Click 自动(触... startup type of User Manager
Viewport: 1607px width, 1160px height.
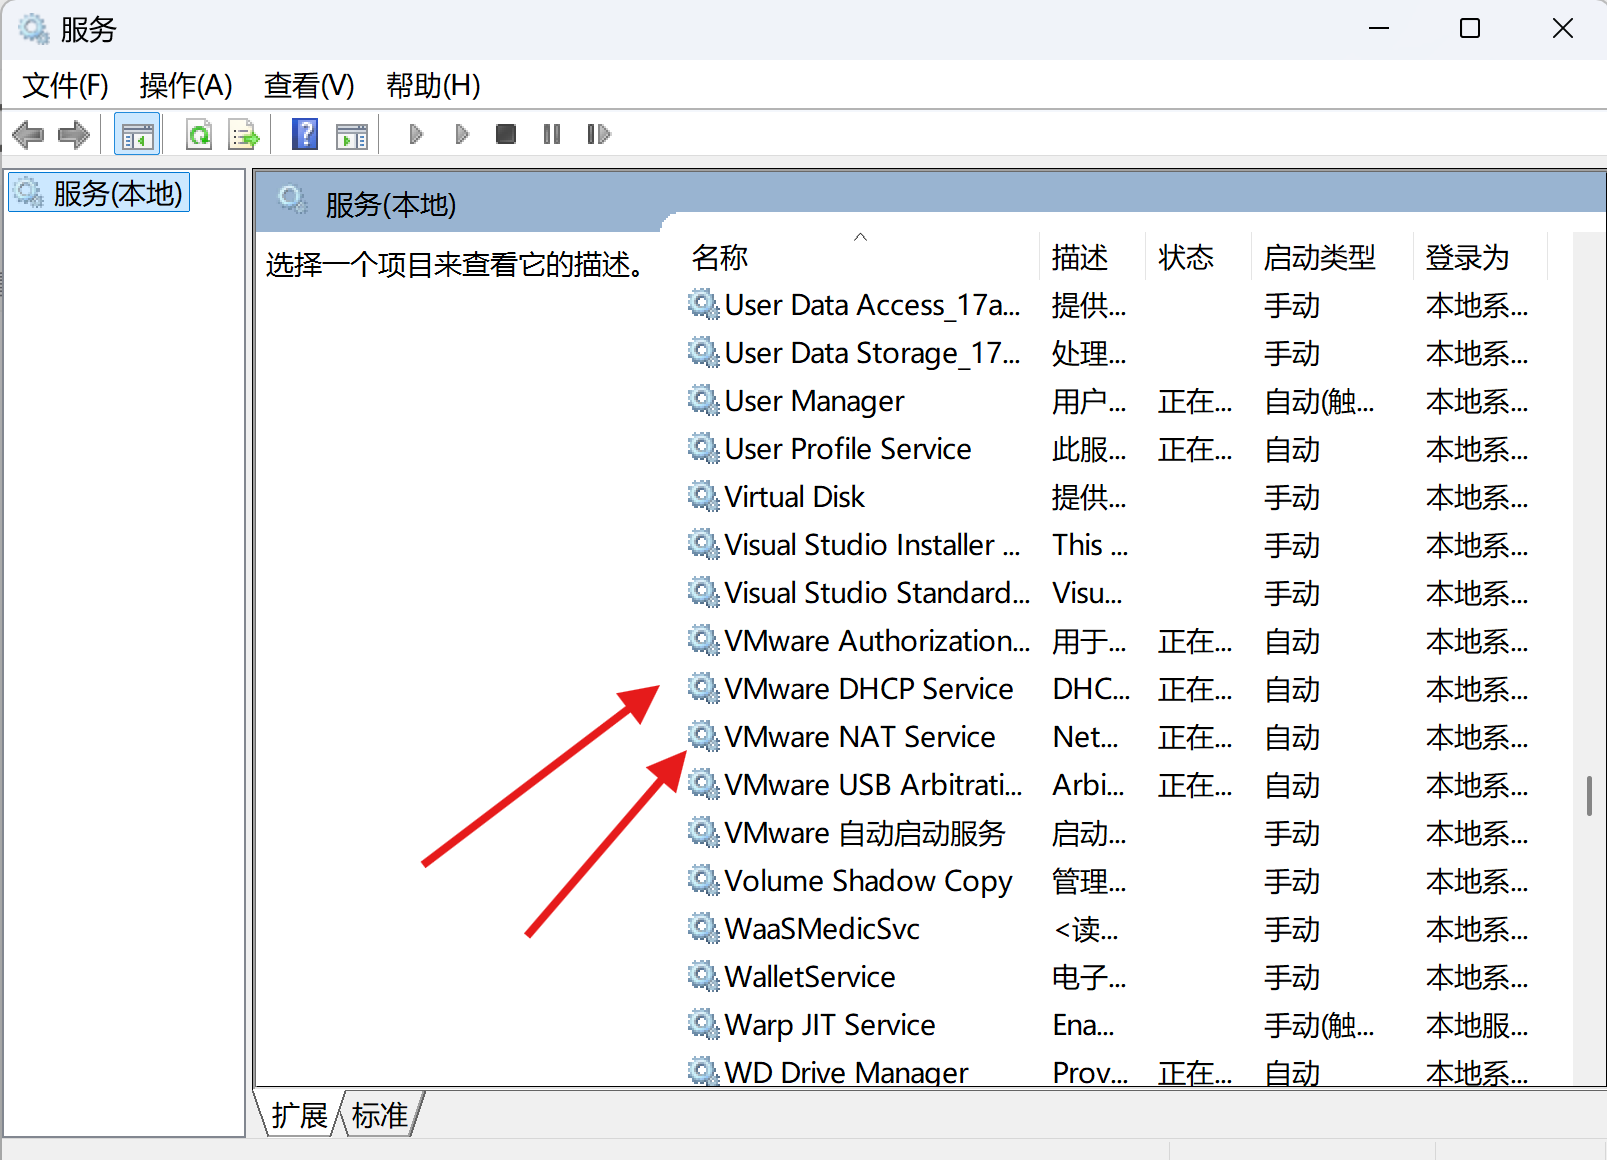1319,402
